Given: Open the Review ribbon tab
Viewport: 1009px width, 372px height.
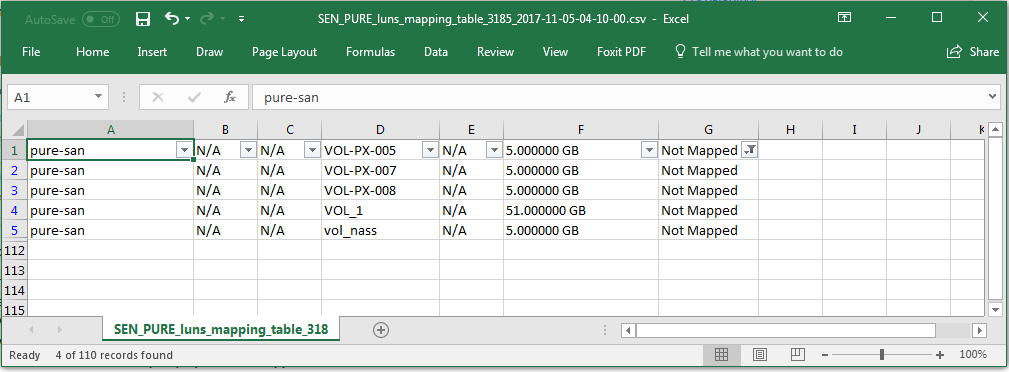Looking at the screenshot, I should coord(495,52).
